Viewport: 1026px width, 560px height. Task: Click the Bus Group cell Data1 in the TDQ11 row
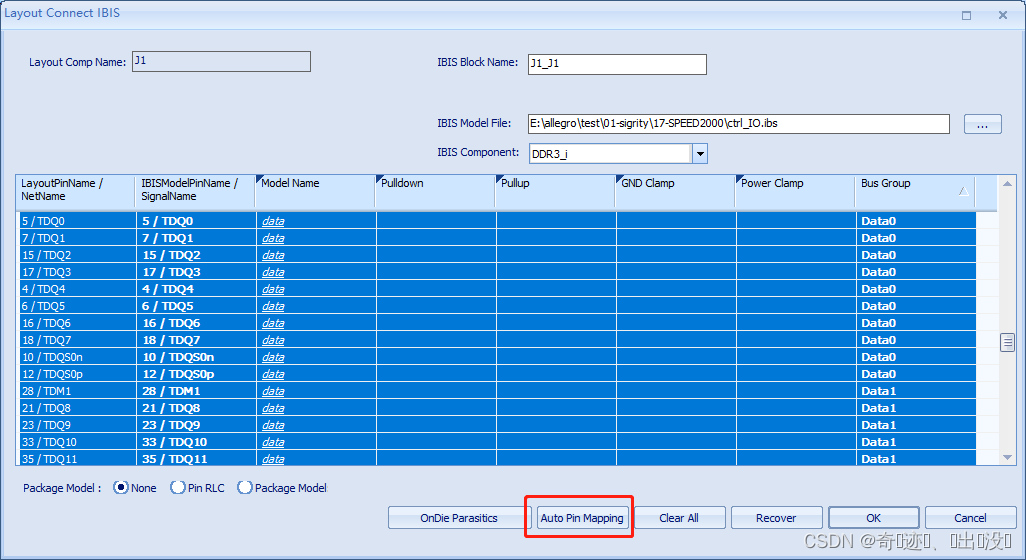pos(916,459)
